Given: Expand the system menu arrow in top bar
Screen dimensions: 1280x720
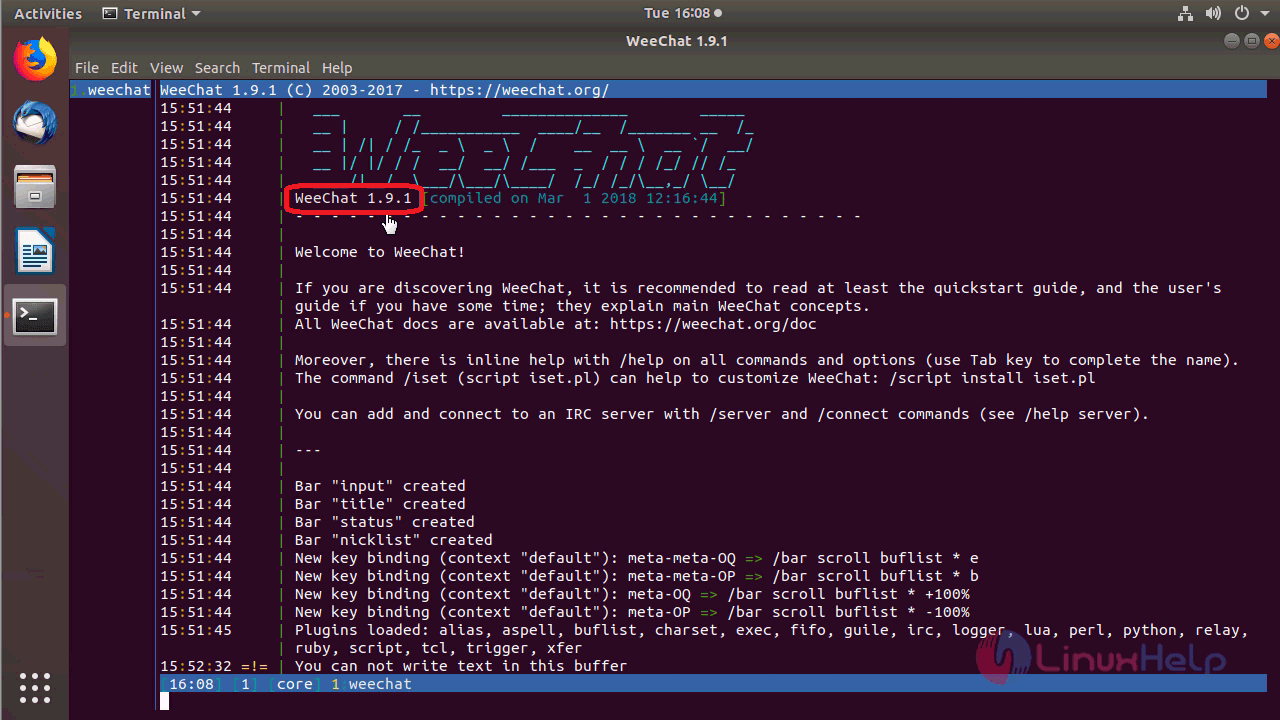Looking at the screenshot, I should point(1264,14).
